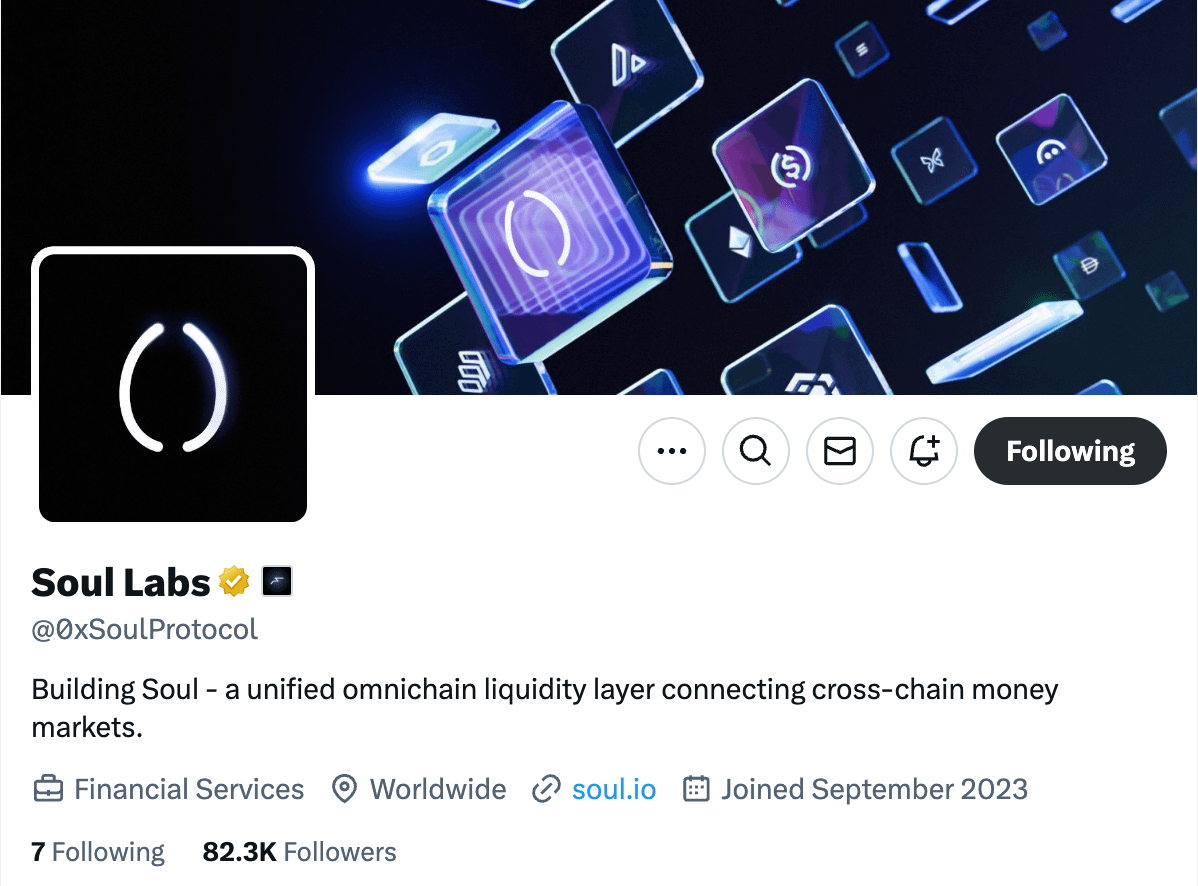Click the calendar joined-date icon
This screenshot has height=886, width=1198.
696,788
